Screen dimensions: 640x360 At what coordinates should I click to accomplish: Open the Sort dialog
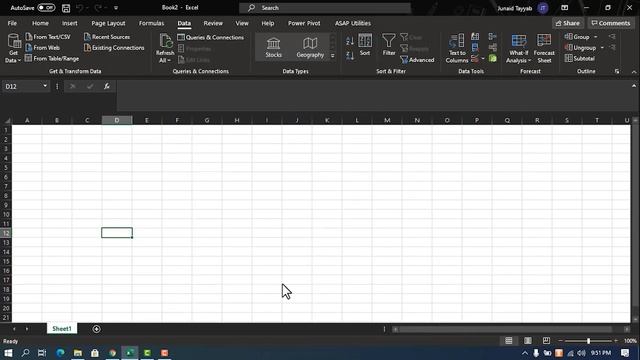pyautogui.click(x=365, y=45)
